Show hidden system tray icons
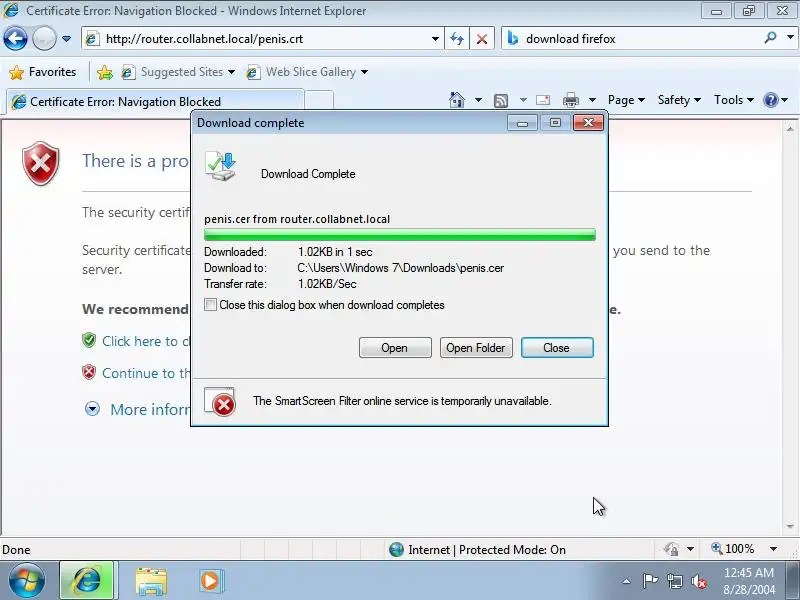800x600 pixels. pos(627,581)
